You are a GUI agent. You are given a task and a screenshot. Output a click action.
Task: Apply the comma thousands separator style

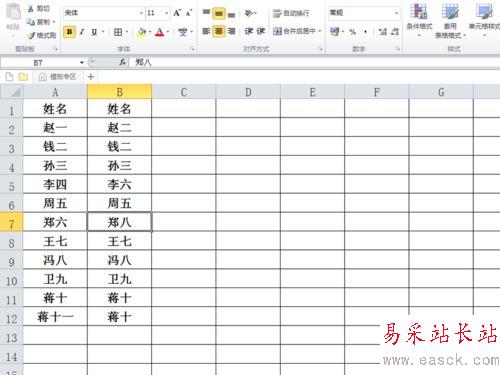tap(366, 32)
